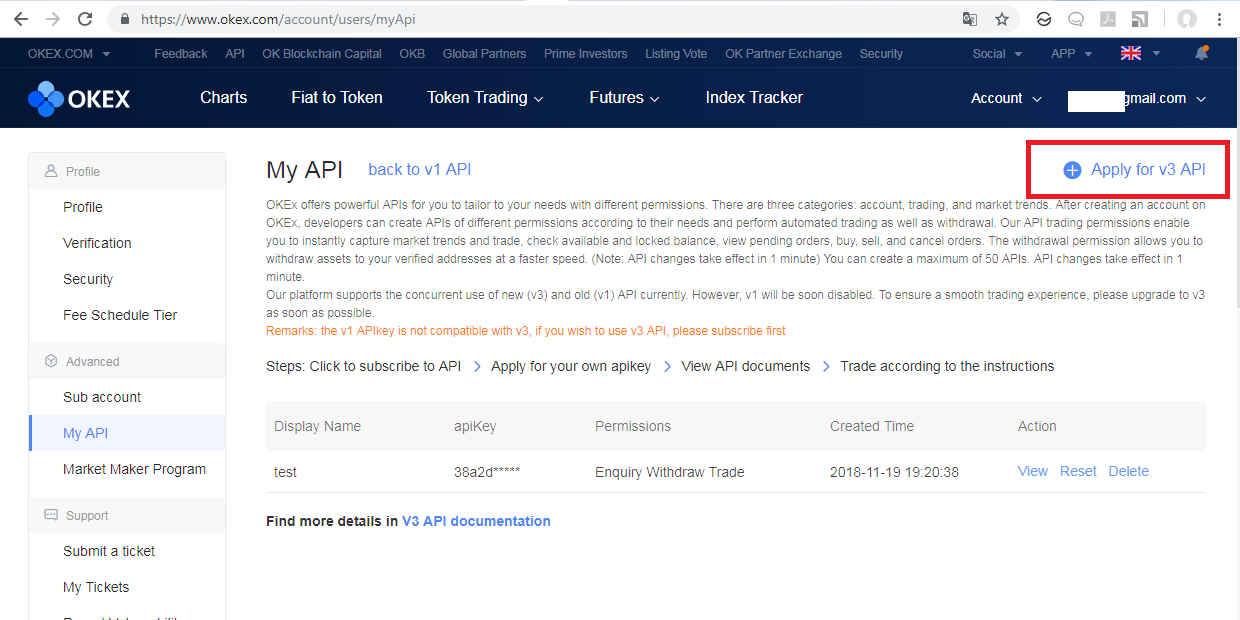Click back to v1 API link

click(x=420, y=170)
